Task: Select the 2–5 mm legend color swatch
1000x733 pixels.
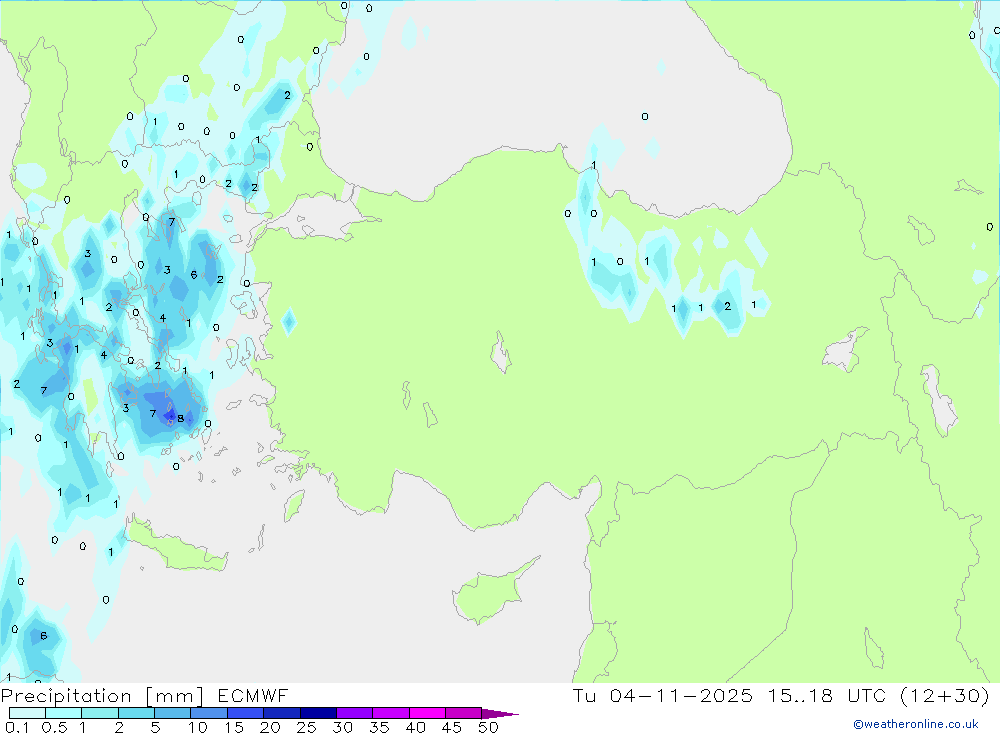Action: pos(136,713)
